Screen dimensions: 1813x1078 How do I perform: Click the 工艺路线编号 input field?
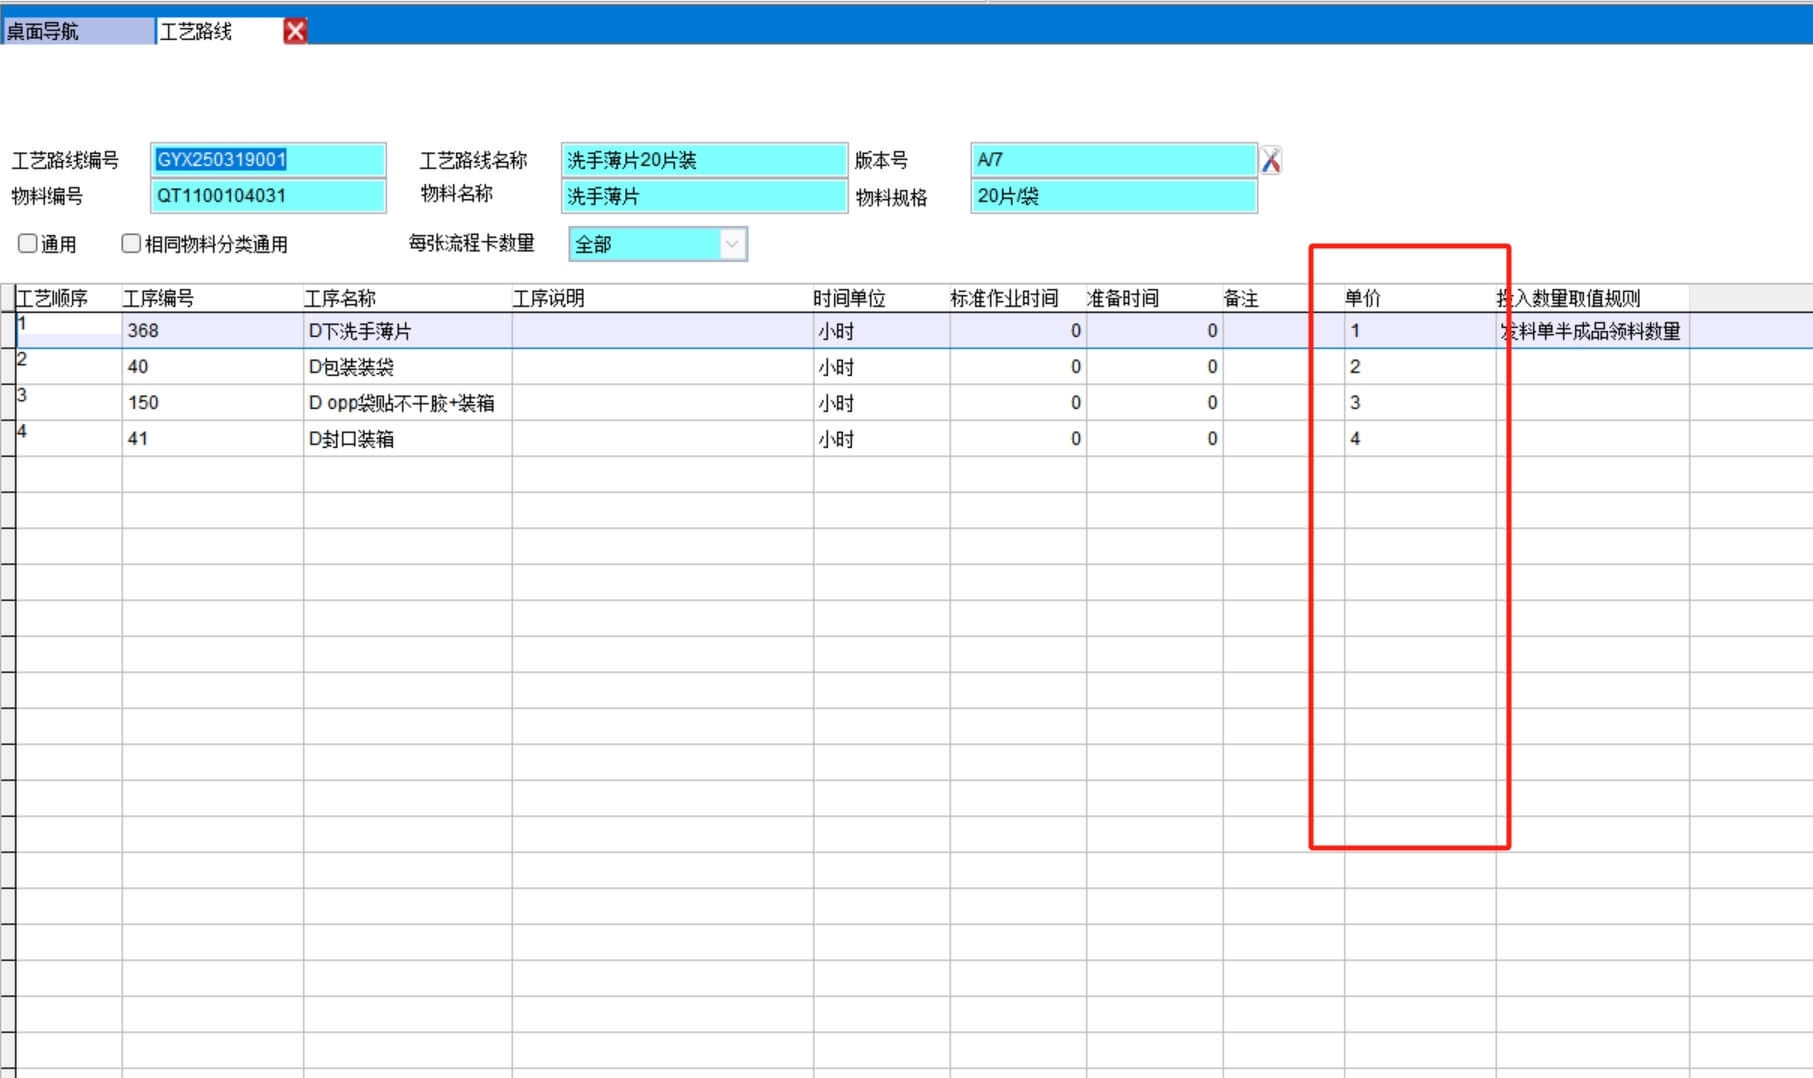coord(267,160)
